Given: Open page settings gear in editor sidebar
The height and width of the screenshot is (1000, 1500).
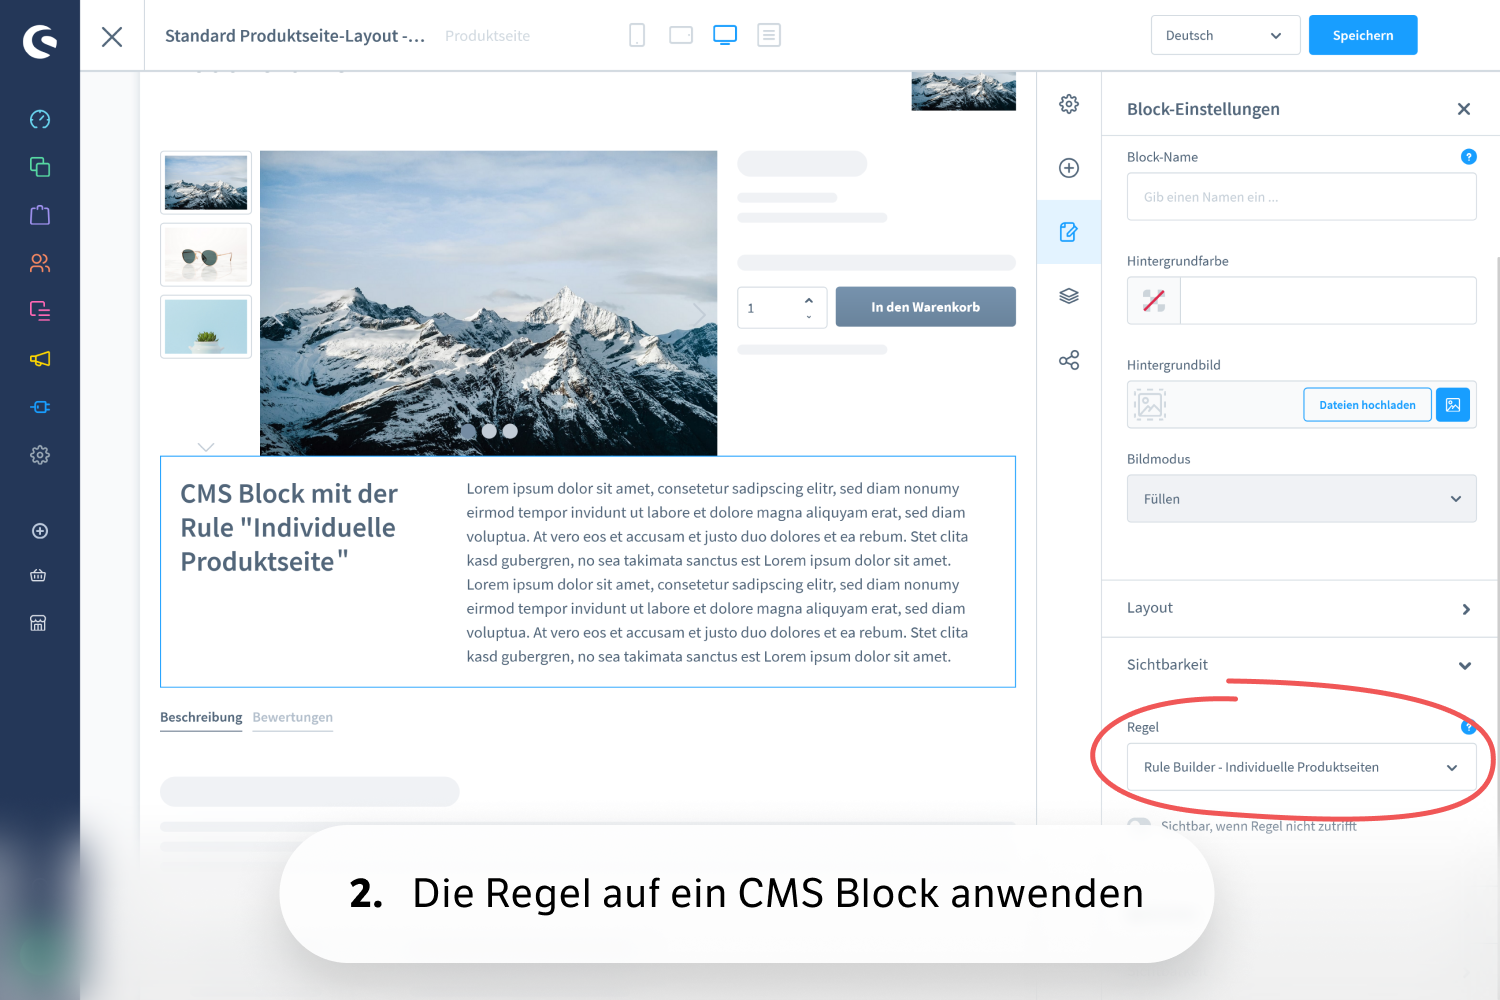Looking at the screenshot, I should click(x=1069, y=104).
